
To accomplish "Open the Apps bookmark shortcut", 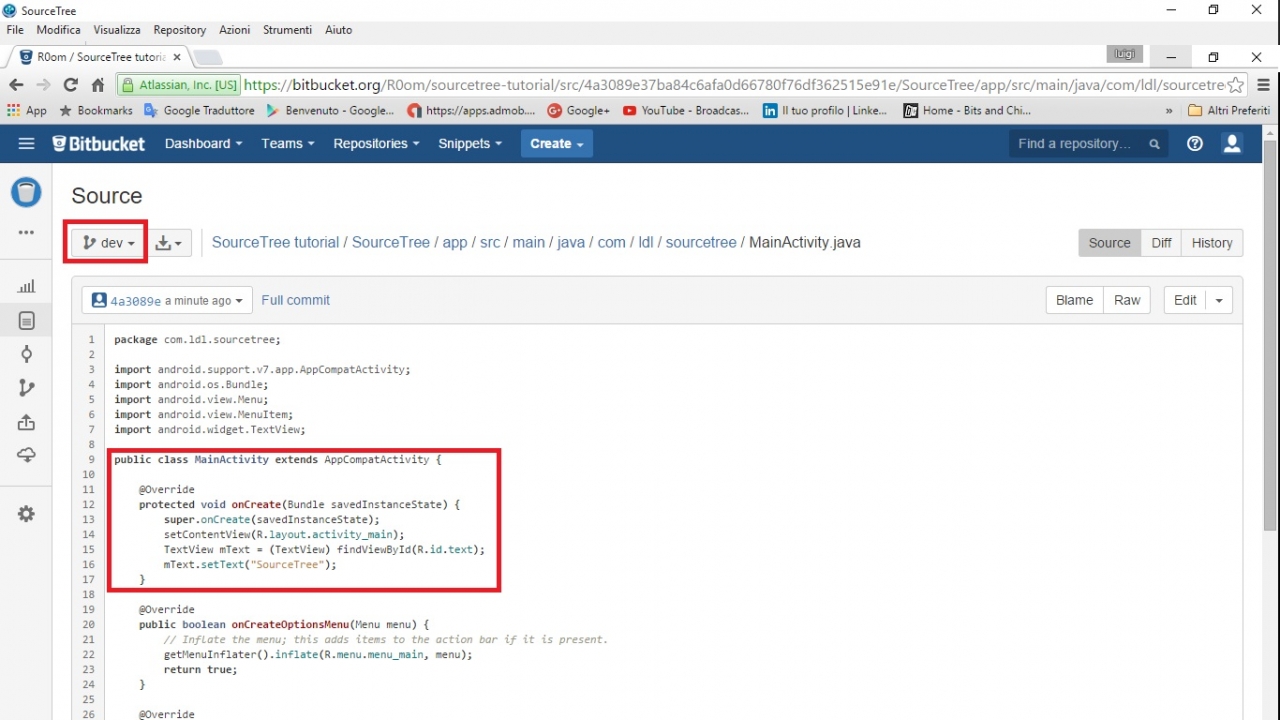I will (x=27, y=110).
